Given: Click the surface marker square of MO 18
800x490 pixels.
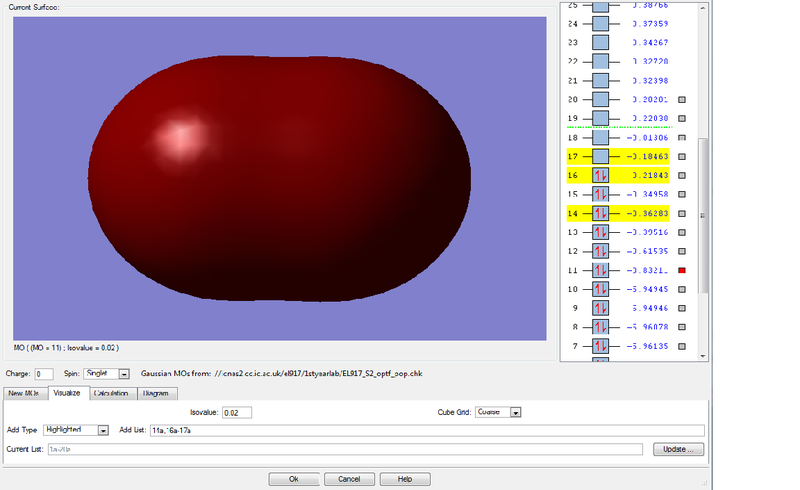Looking at the screenshot, I should [682, 137].
